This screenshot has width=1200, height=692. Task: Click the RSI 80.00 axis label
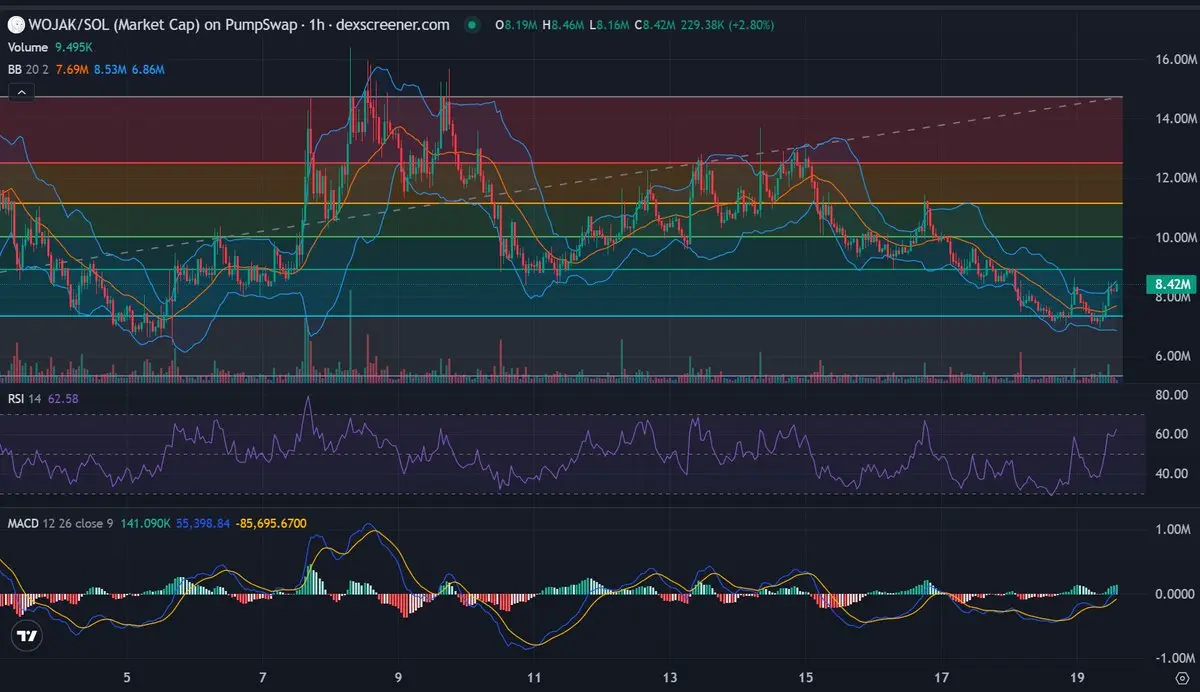point(1173,395)
